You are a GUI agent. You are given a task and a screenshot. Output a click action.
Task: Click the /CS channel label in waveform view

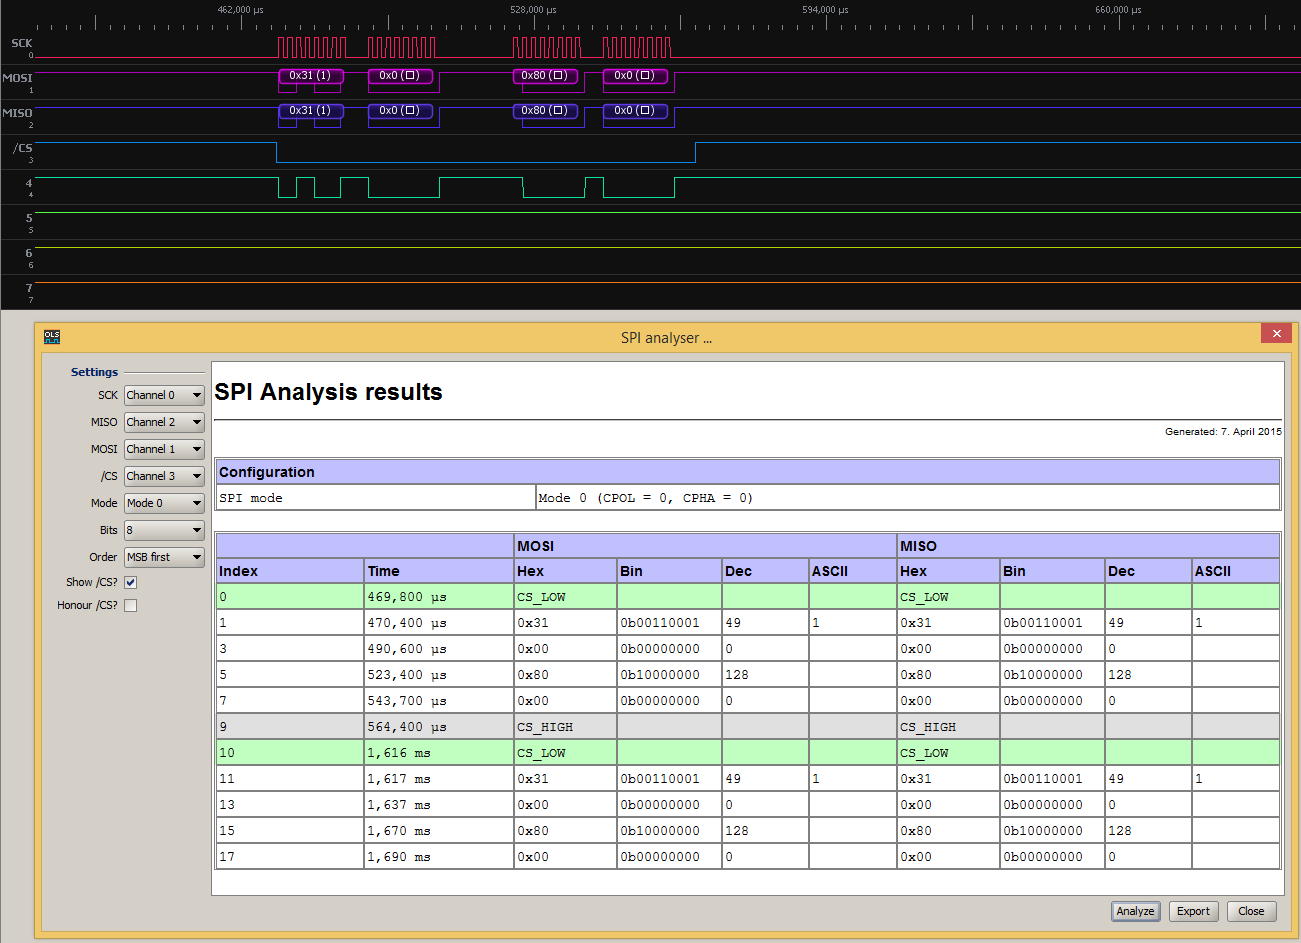[x=22, y=148]
